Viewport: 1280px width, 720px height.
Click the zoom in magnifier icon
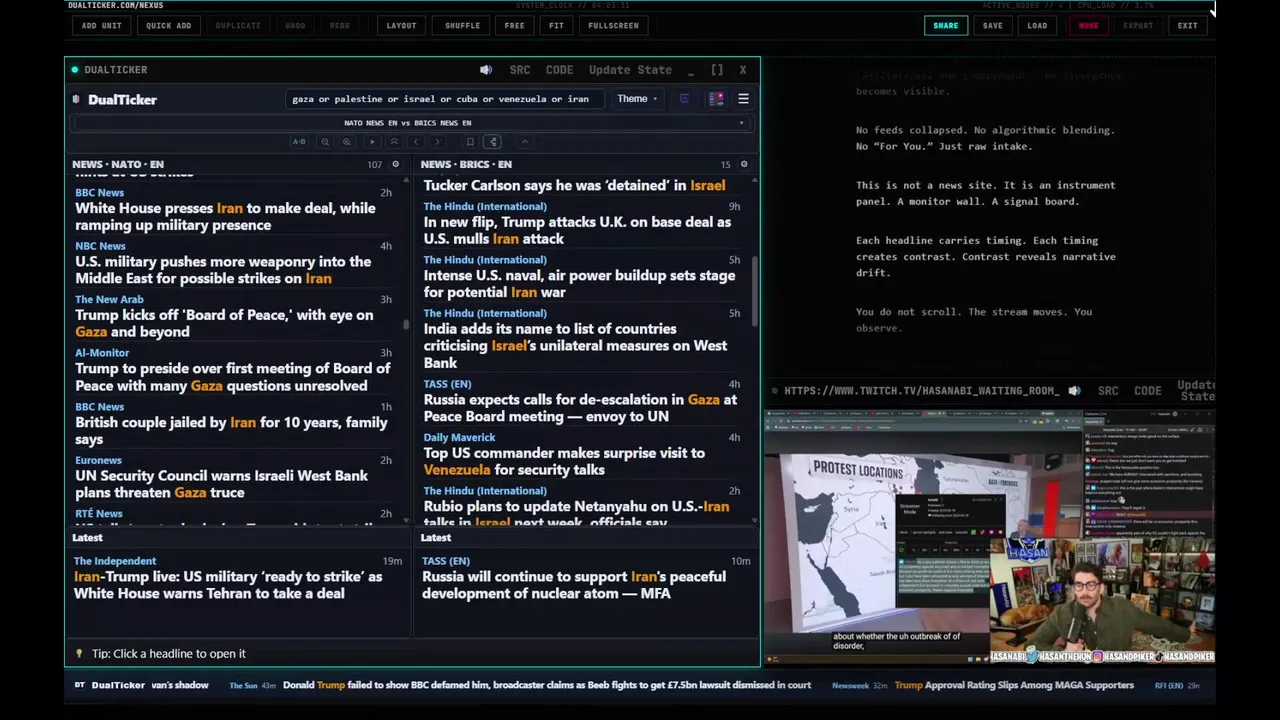click(x=347, y=142)
